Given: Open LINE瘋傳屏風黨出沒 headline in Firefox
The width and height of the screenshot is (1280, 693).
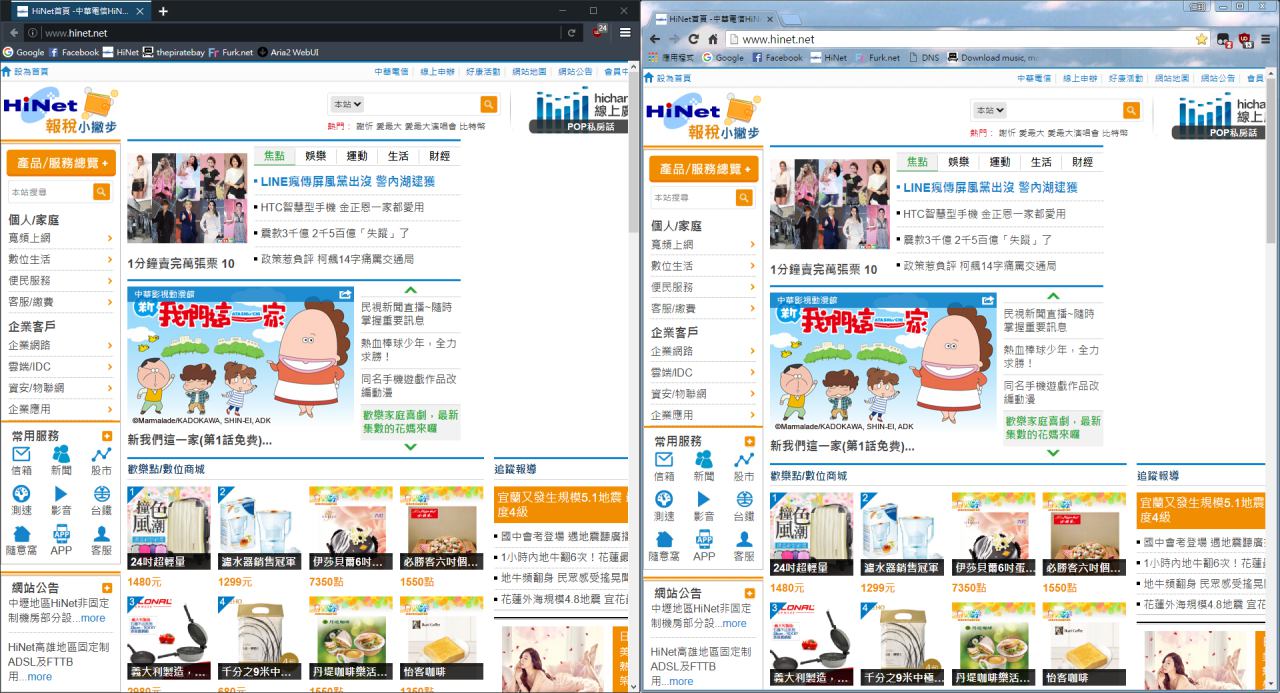Looking at the screenshot, I should coord(346,181).
